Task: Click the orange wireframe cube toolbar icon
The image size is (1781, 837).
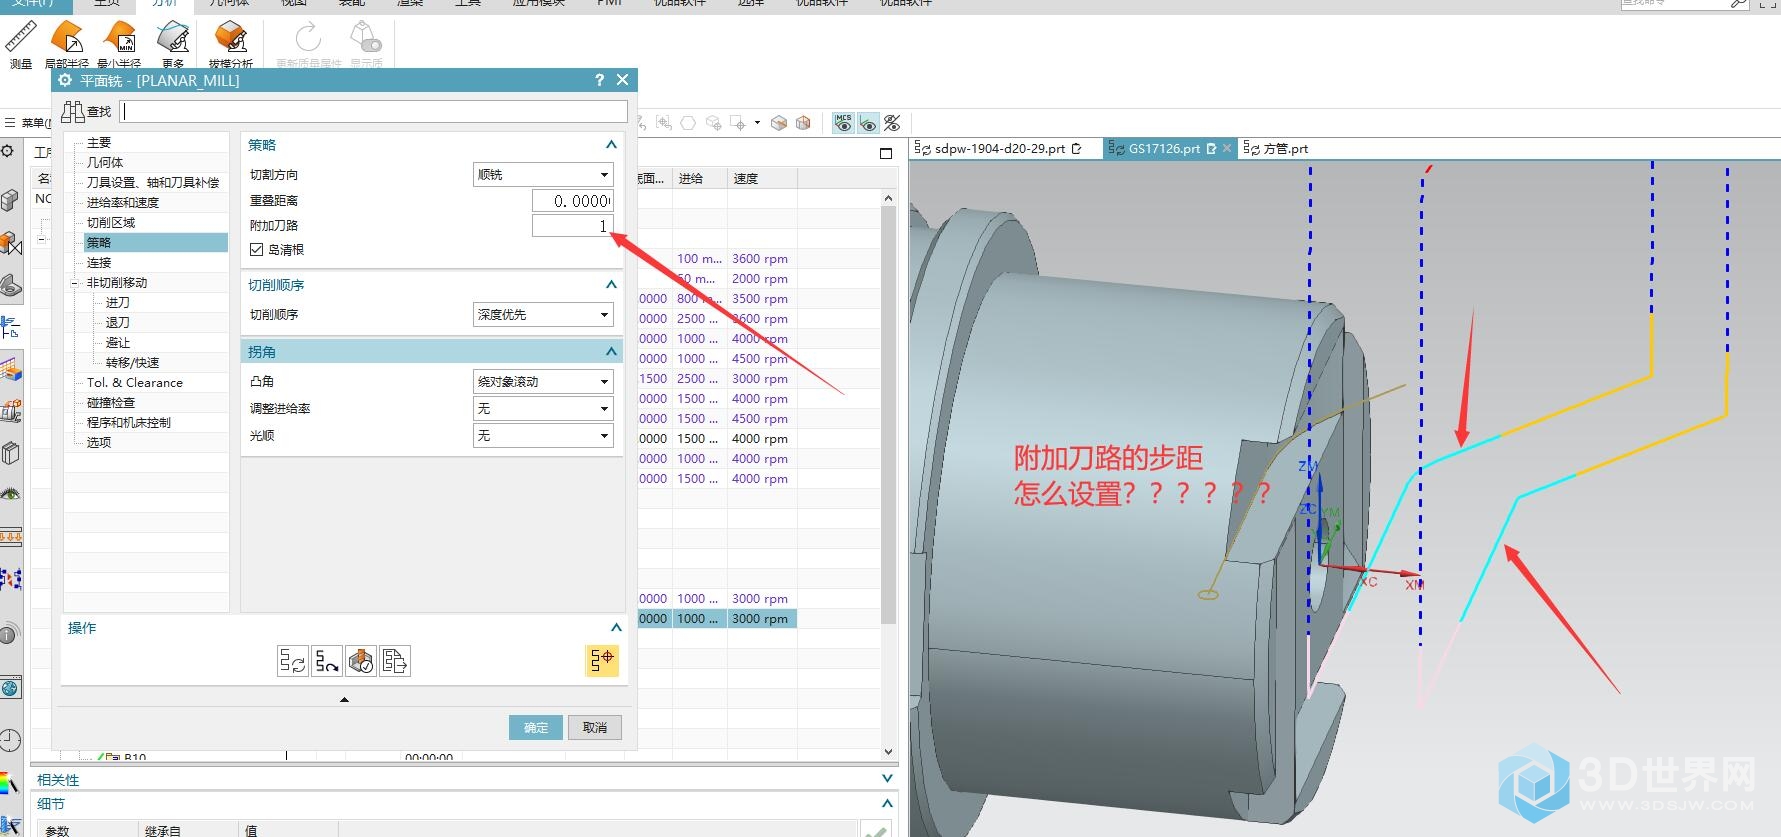Action: pyautogui.click(x=803, y=123)
